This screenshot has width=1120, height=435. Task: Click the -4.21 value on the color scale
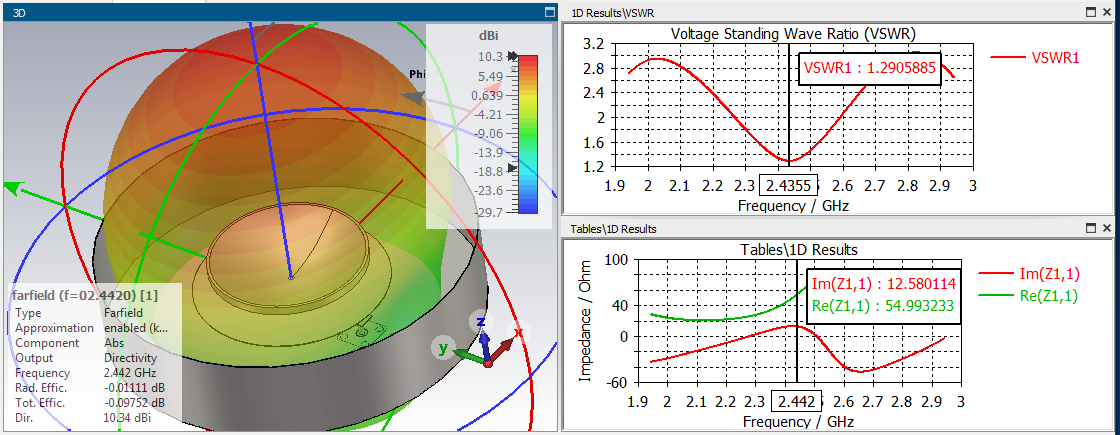pyautogui.click(x=489, y=114)
